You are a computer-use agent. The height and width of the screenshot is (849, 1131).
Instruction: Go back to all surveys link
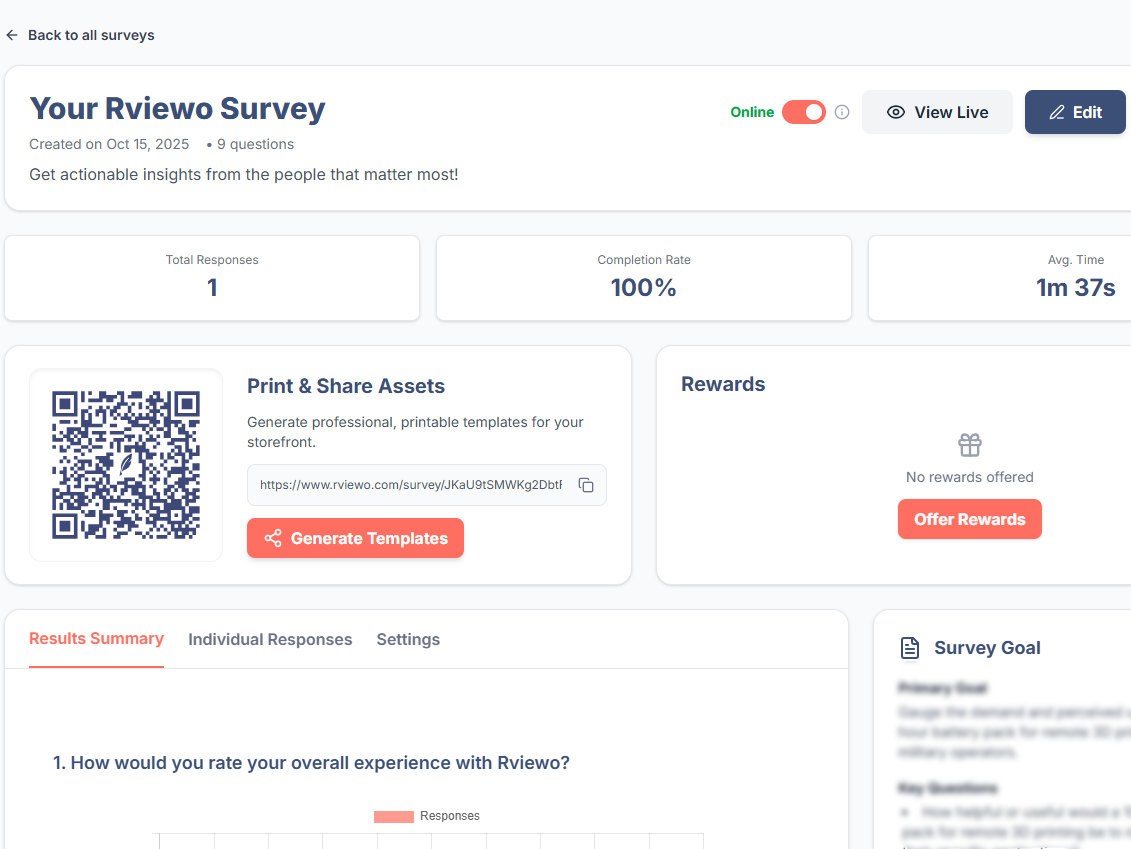[x=91, y=35]
